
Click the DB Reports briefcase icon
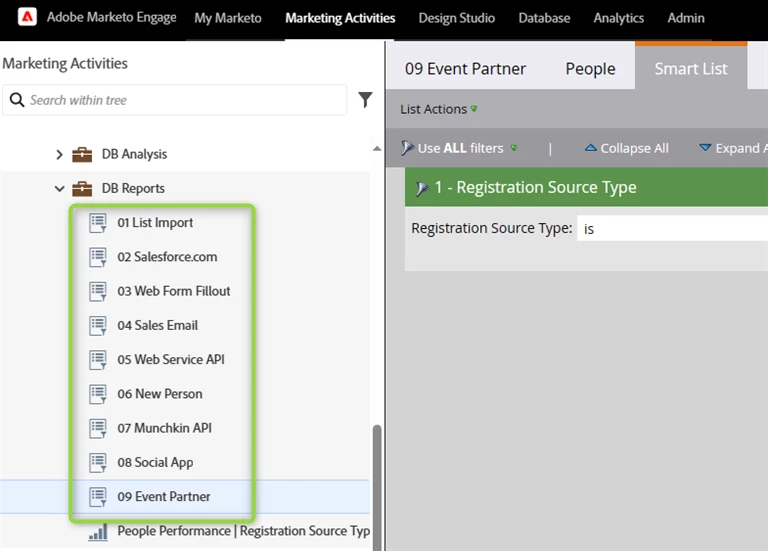(82, 189)
